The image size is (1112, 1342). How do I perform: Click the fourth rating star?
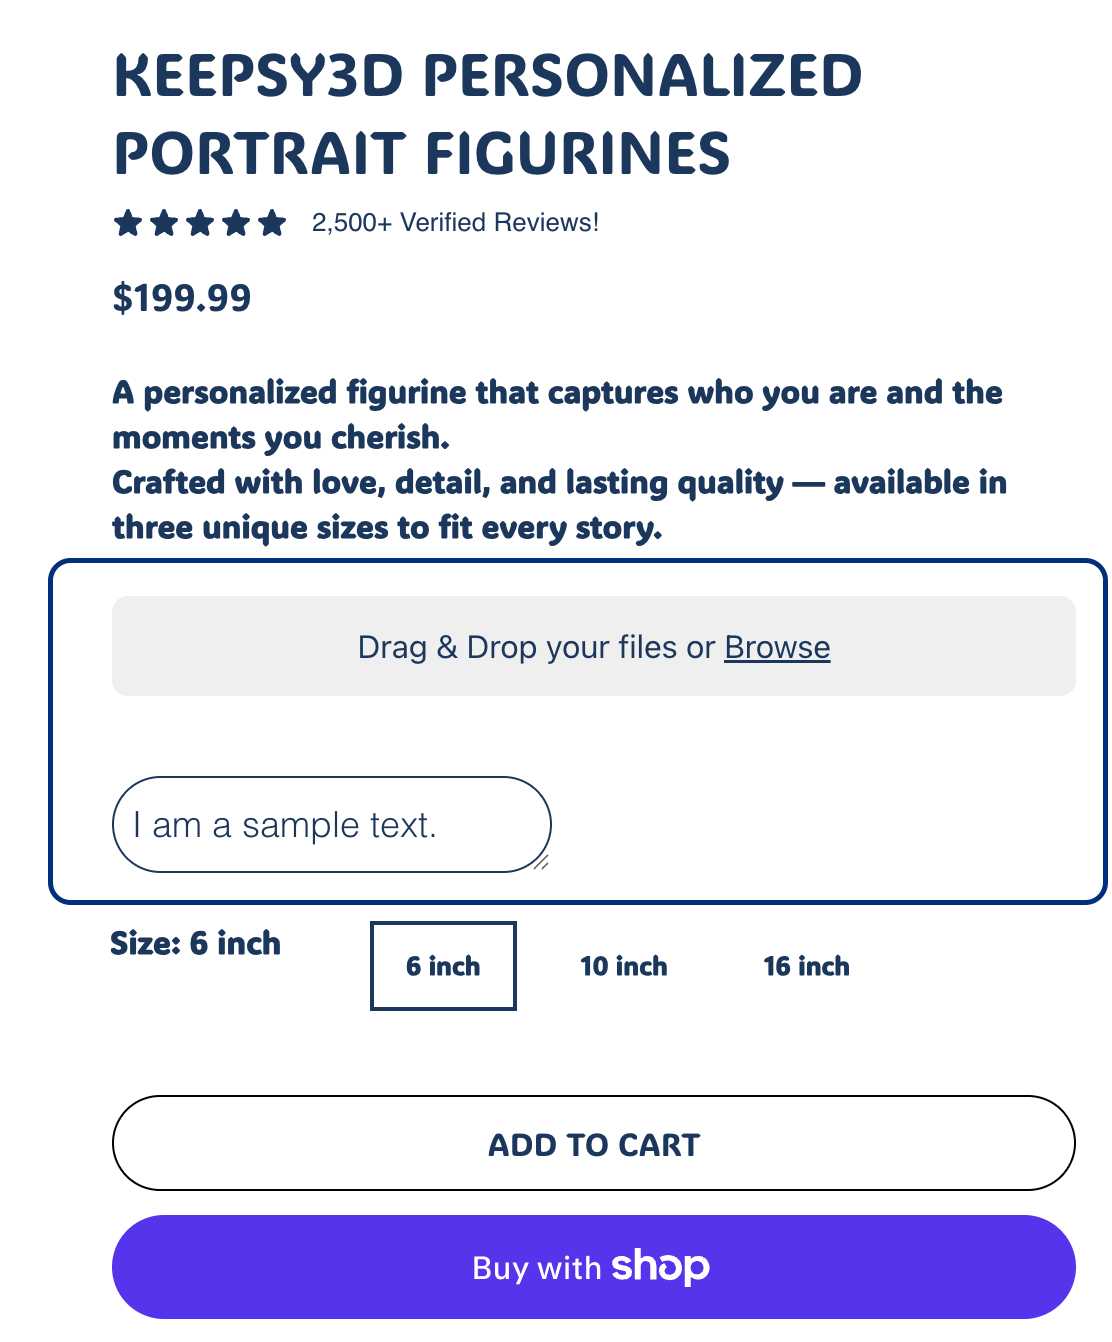click(236, 222)
